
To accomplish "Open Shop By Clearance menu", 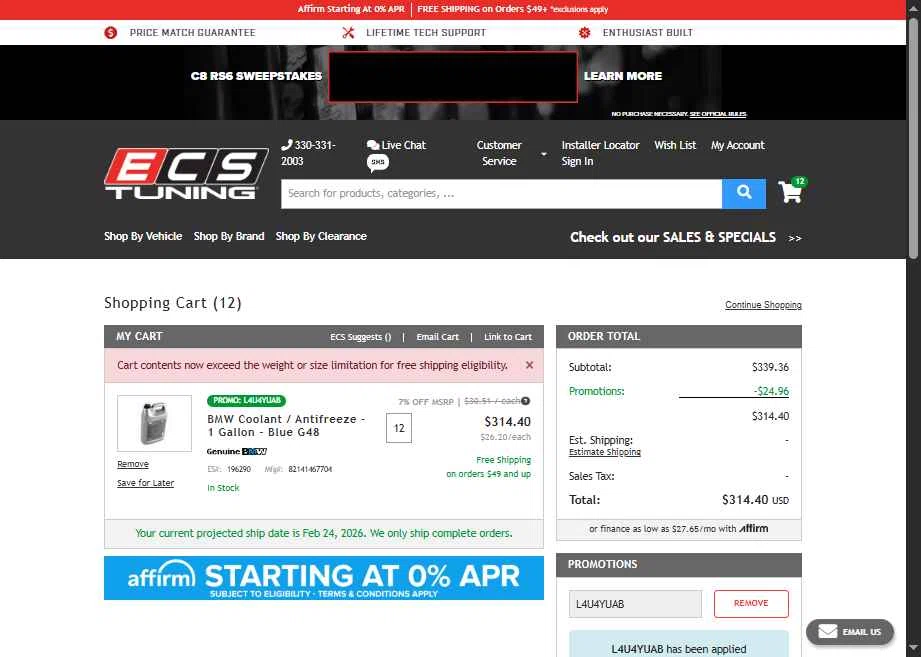I will click(321, 236).
